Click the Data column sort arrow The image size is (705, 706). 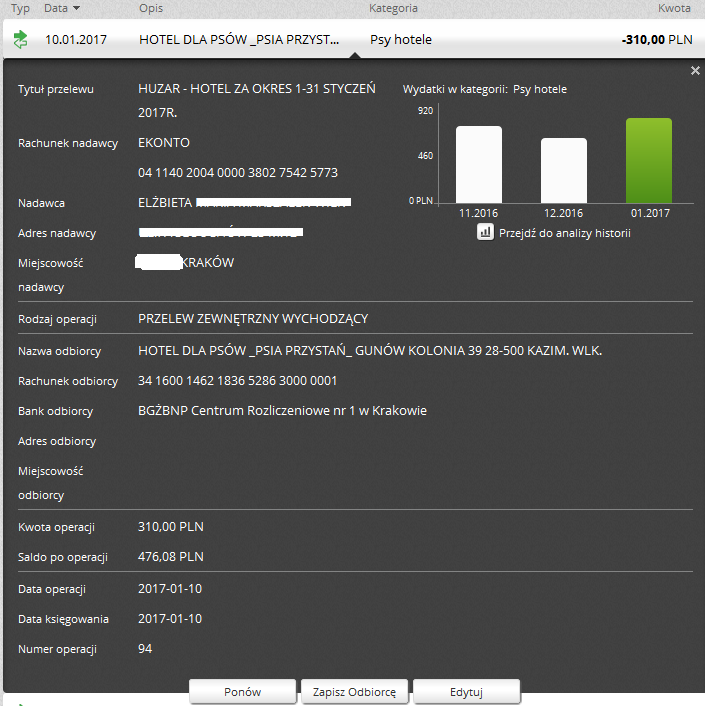pos(77,9)
